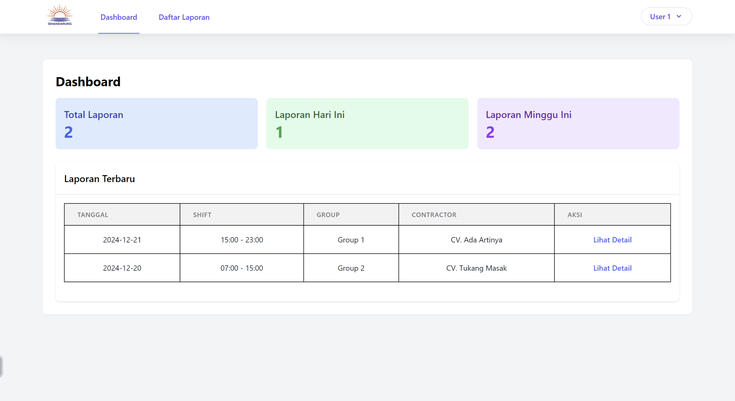Click the Group 1 table cell
The height and width of the screenshot is (401, 735).
point(351,240)
